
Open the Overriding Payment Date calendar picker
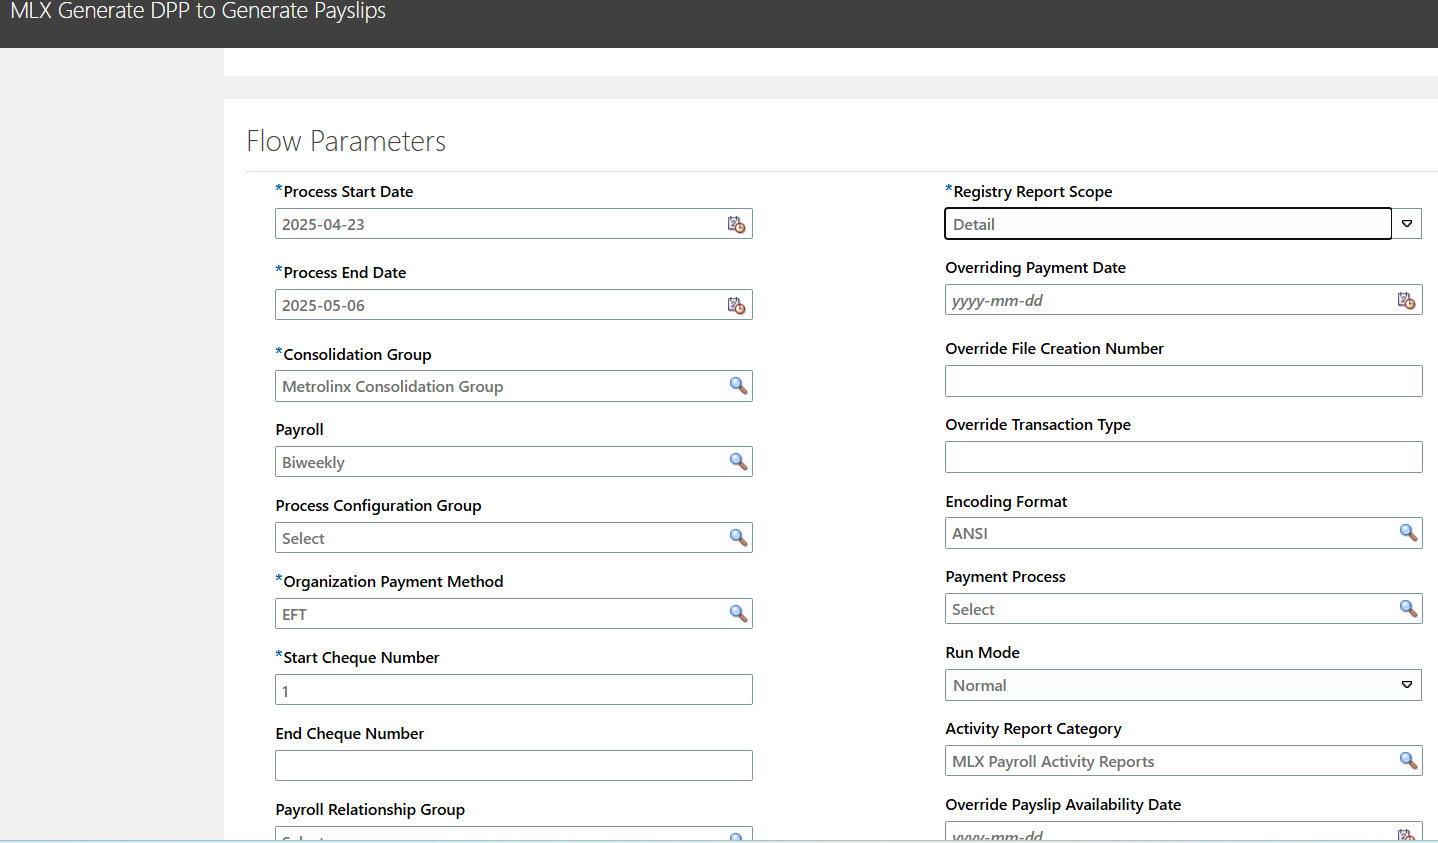coord(1407,300)
